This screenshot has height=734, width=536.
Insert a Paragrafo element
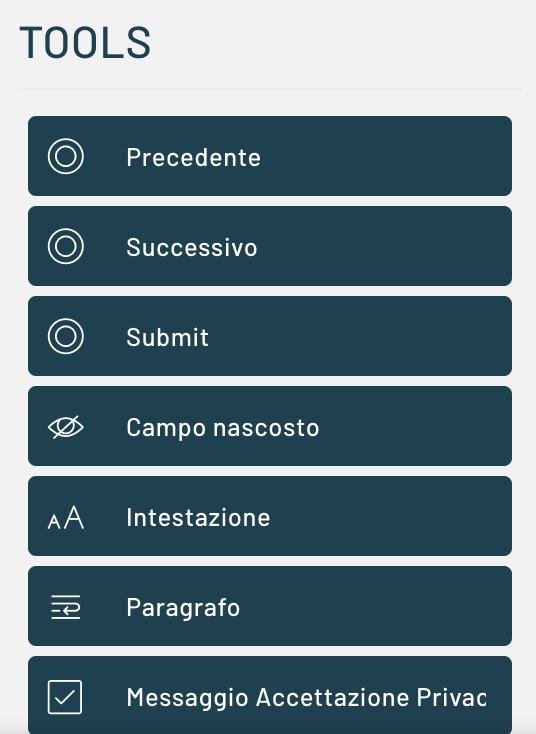coord(270,606)
